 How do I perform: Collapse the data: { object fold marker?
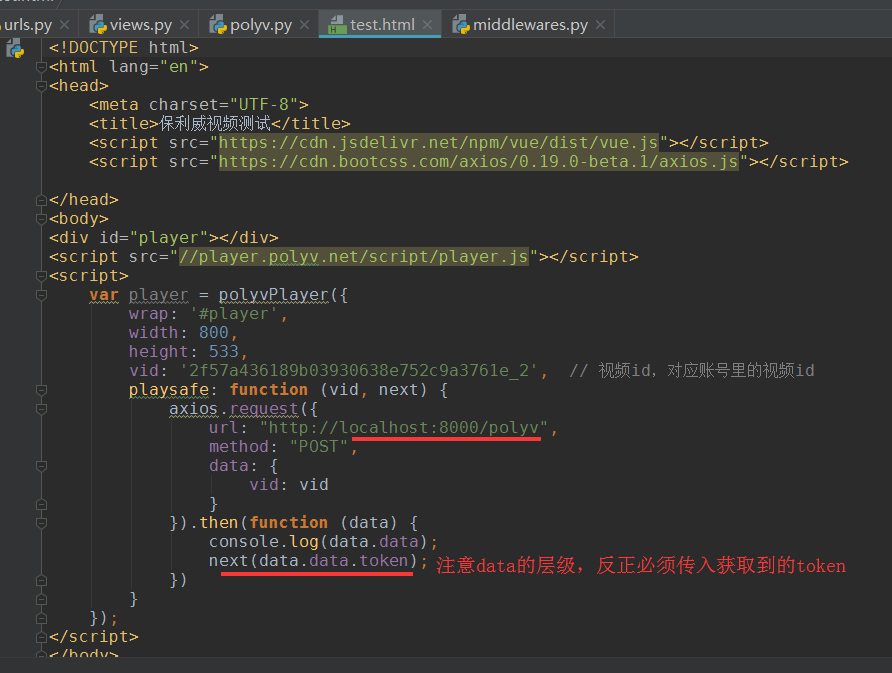click(41, 466)
